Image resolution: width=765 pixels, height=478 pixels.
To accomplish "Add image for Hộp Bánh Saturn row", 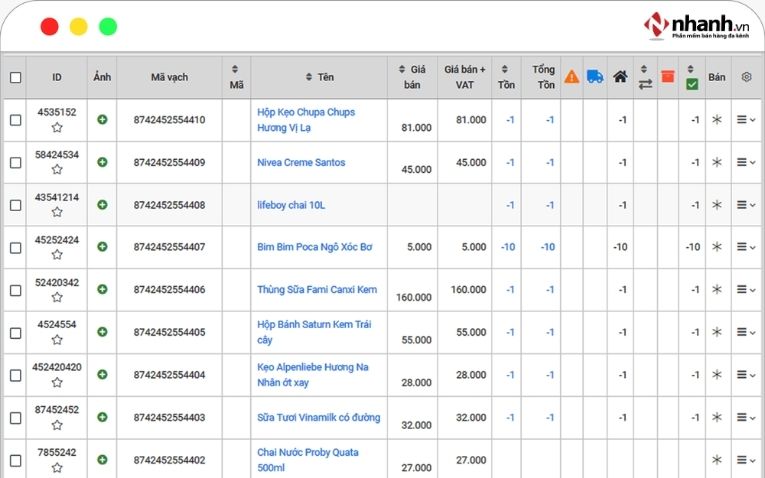I will tap(102, 332).
